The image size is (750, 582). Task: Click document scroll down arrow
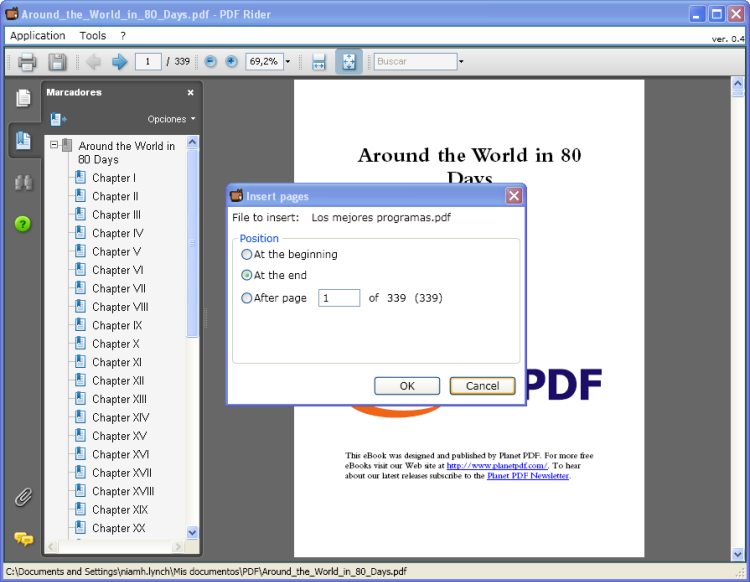tap(738, 554)
